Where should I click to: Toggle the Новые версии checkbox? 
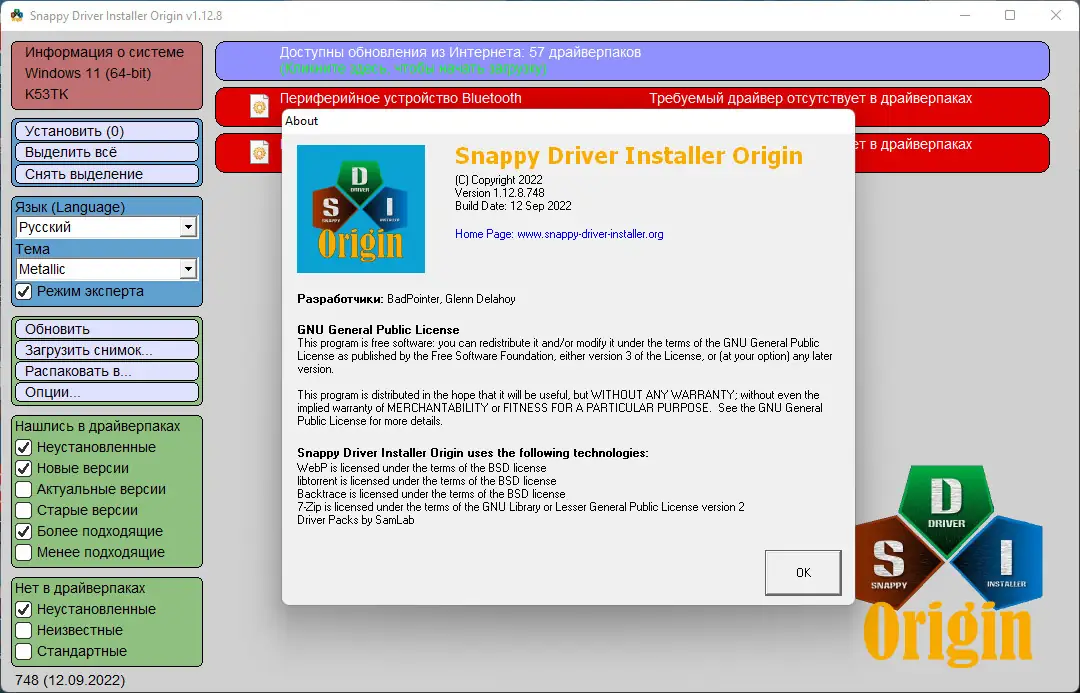click(24, 468)
